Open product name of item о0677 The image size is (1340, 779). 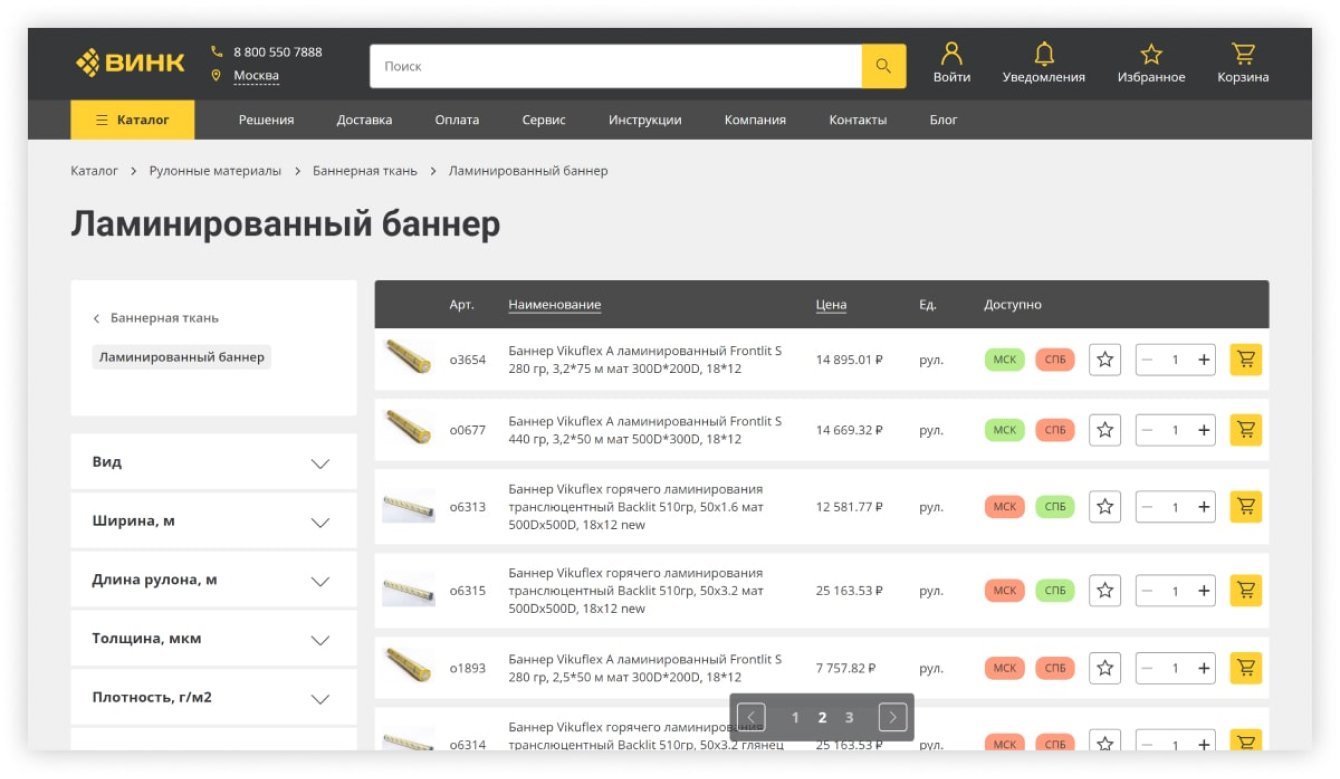click(x=645, y=430)
